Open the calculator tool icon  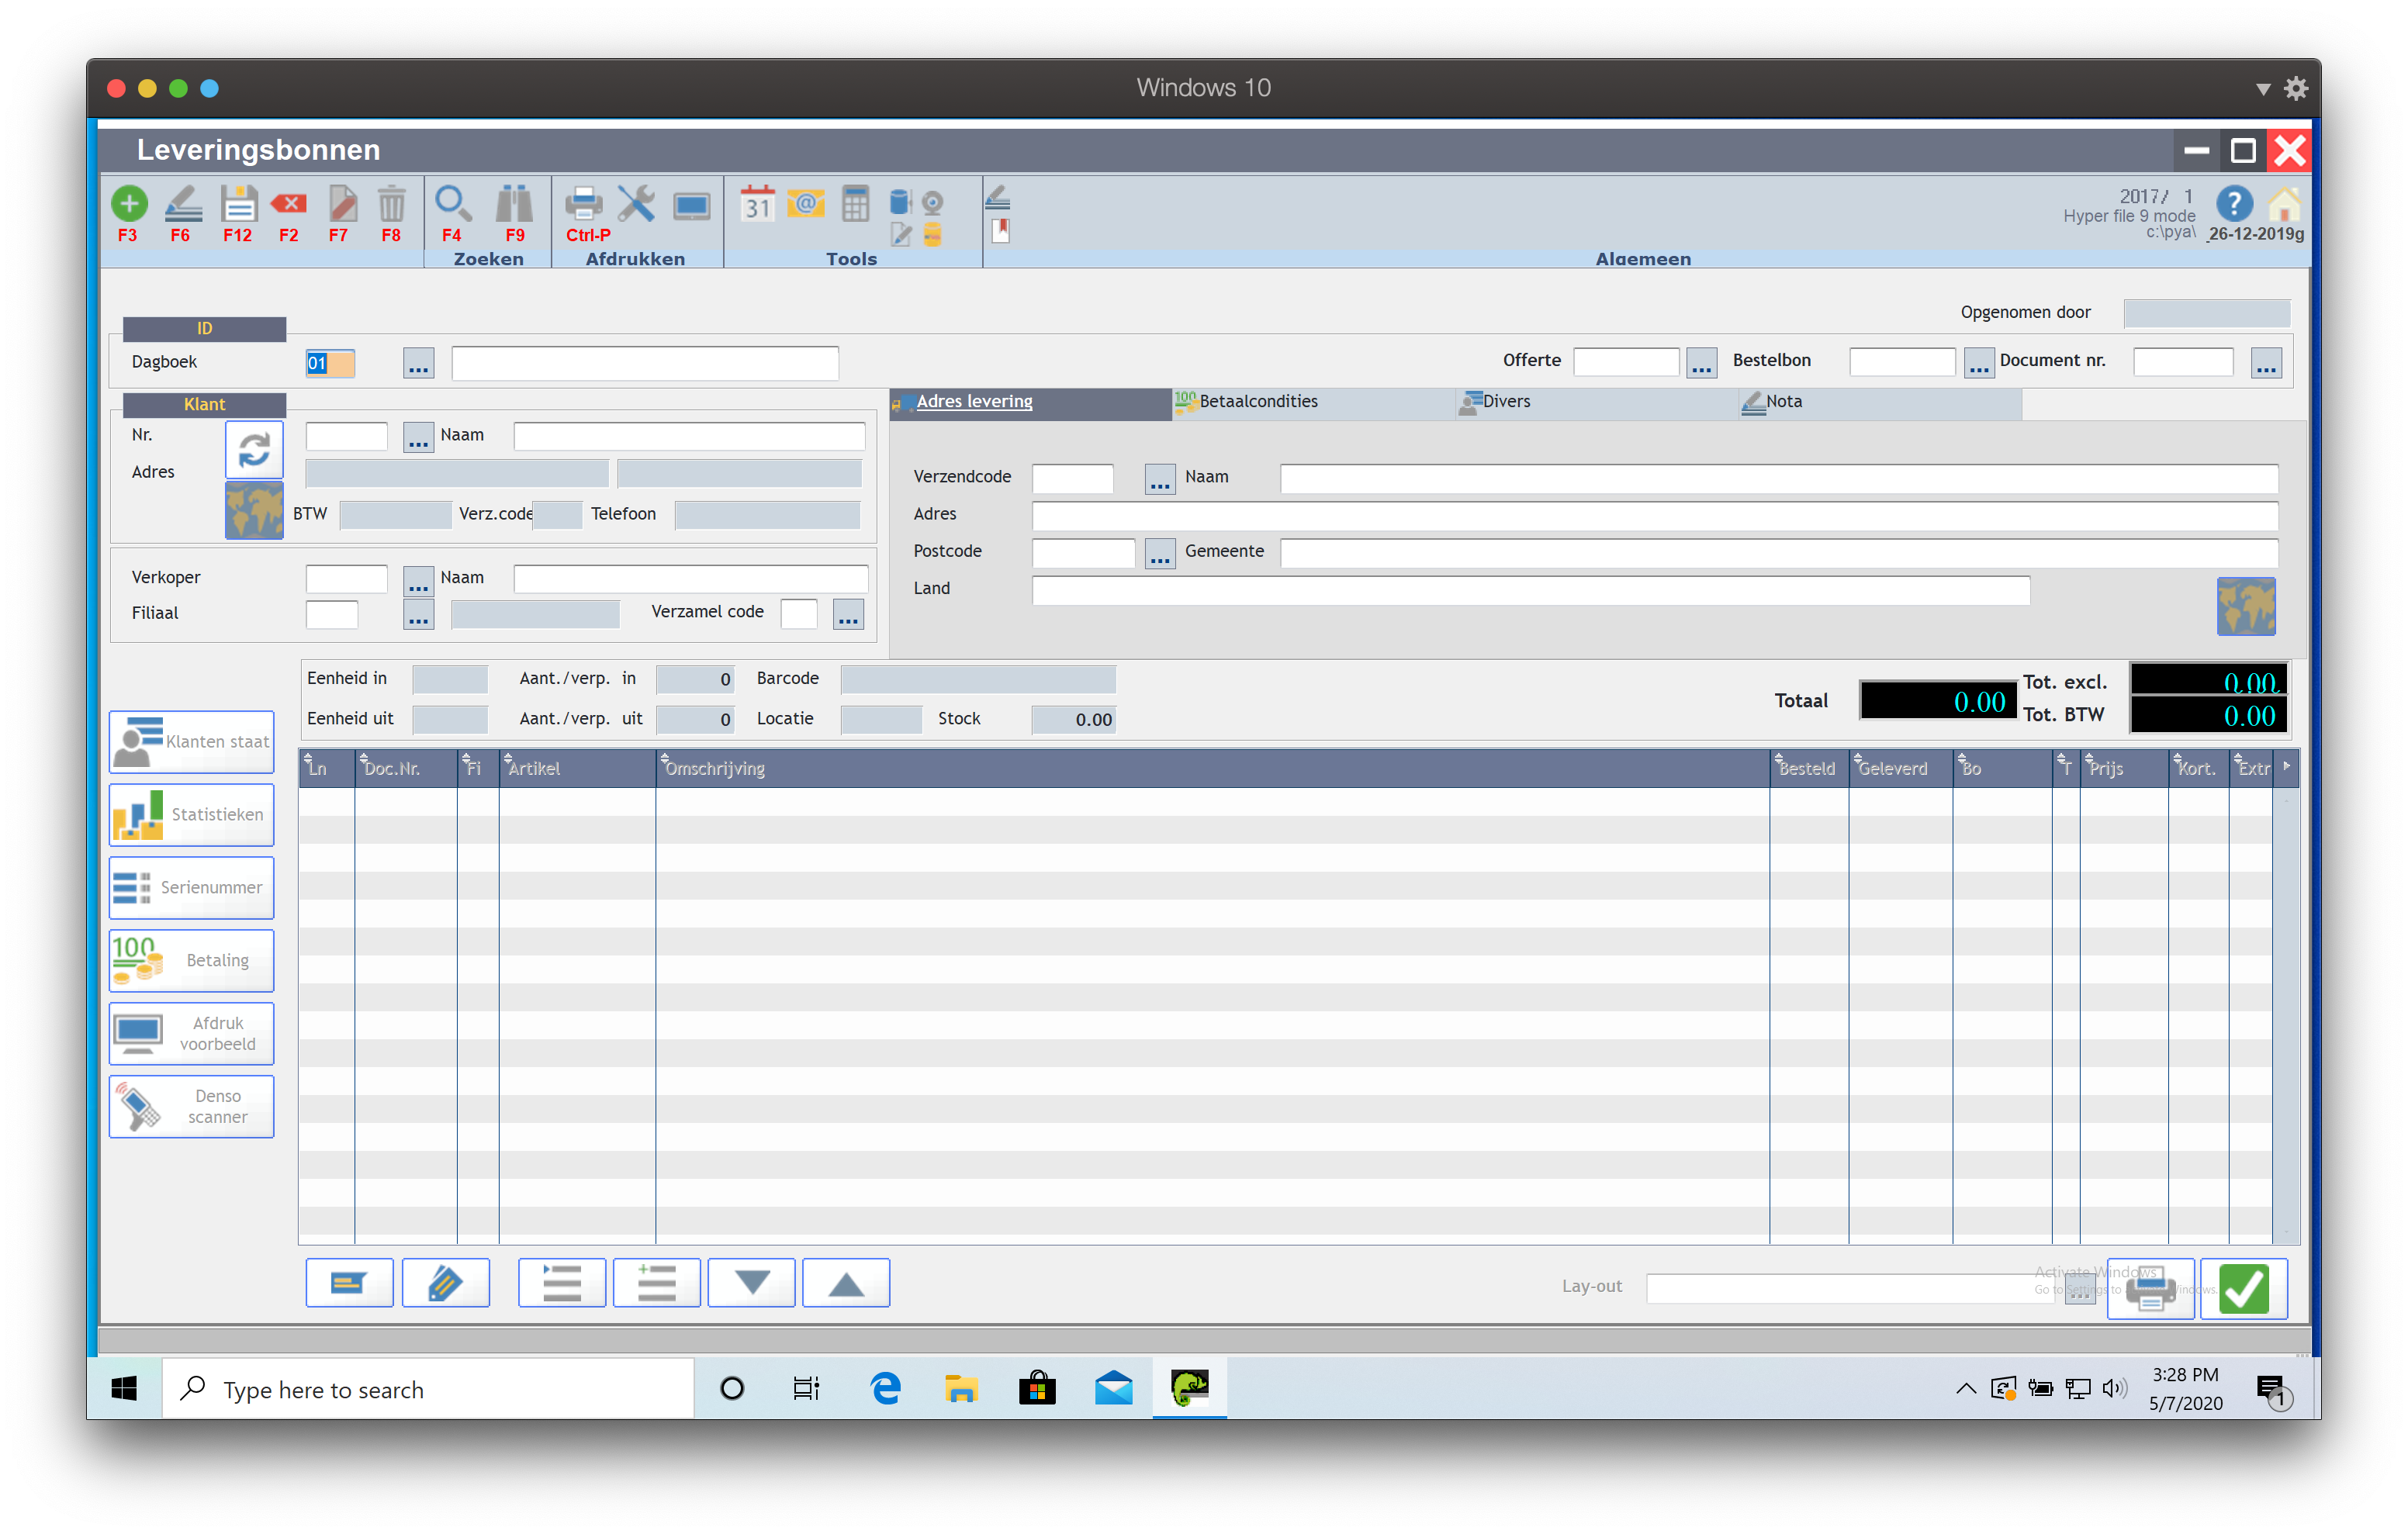[x=855, y=204]
